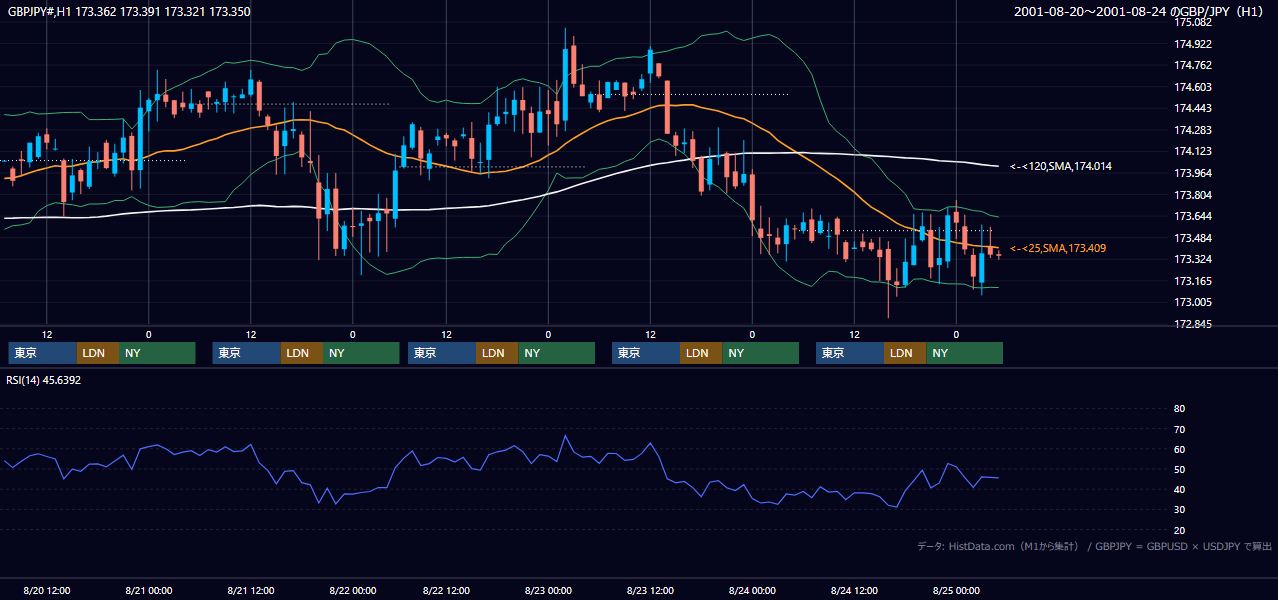Select price axis value 175.082
The width and height of the screenshot is (1278, 600).
[x=1193, y=22]
